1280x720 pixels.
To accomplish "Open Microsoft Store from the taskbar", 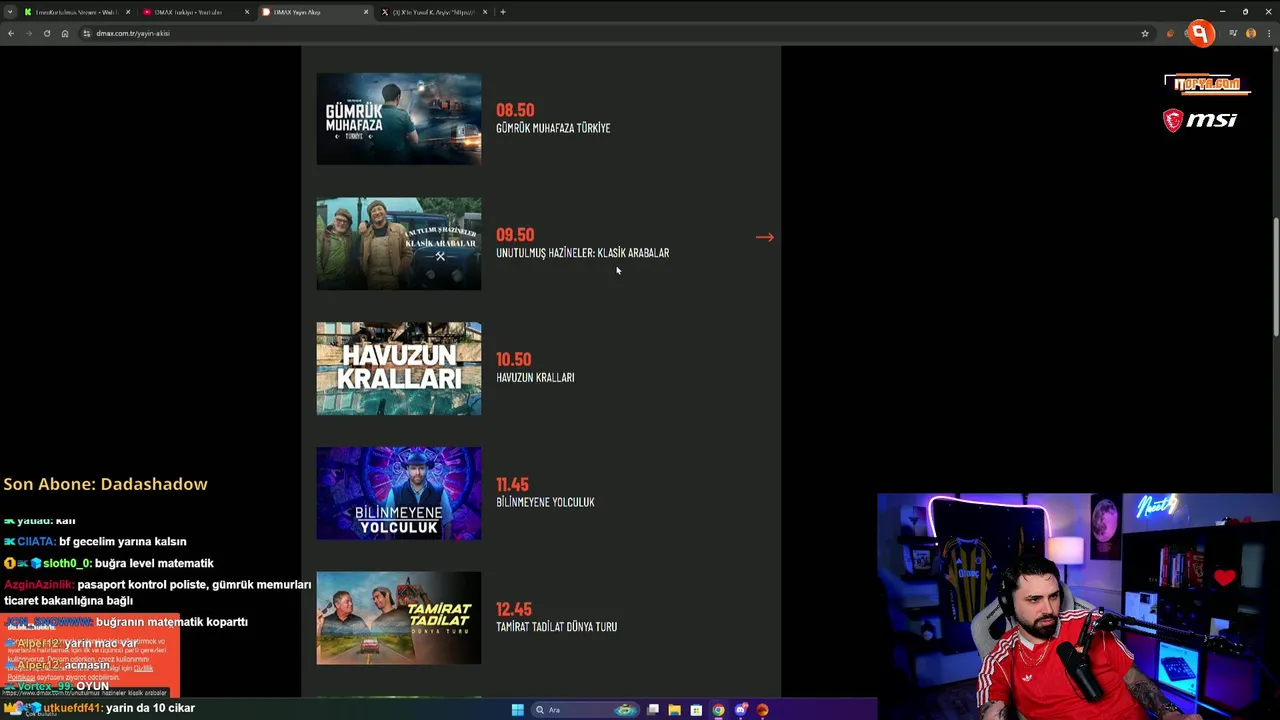I will click(x=697, y=710).
